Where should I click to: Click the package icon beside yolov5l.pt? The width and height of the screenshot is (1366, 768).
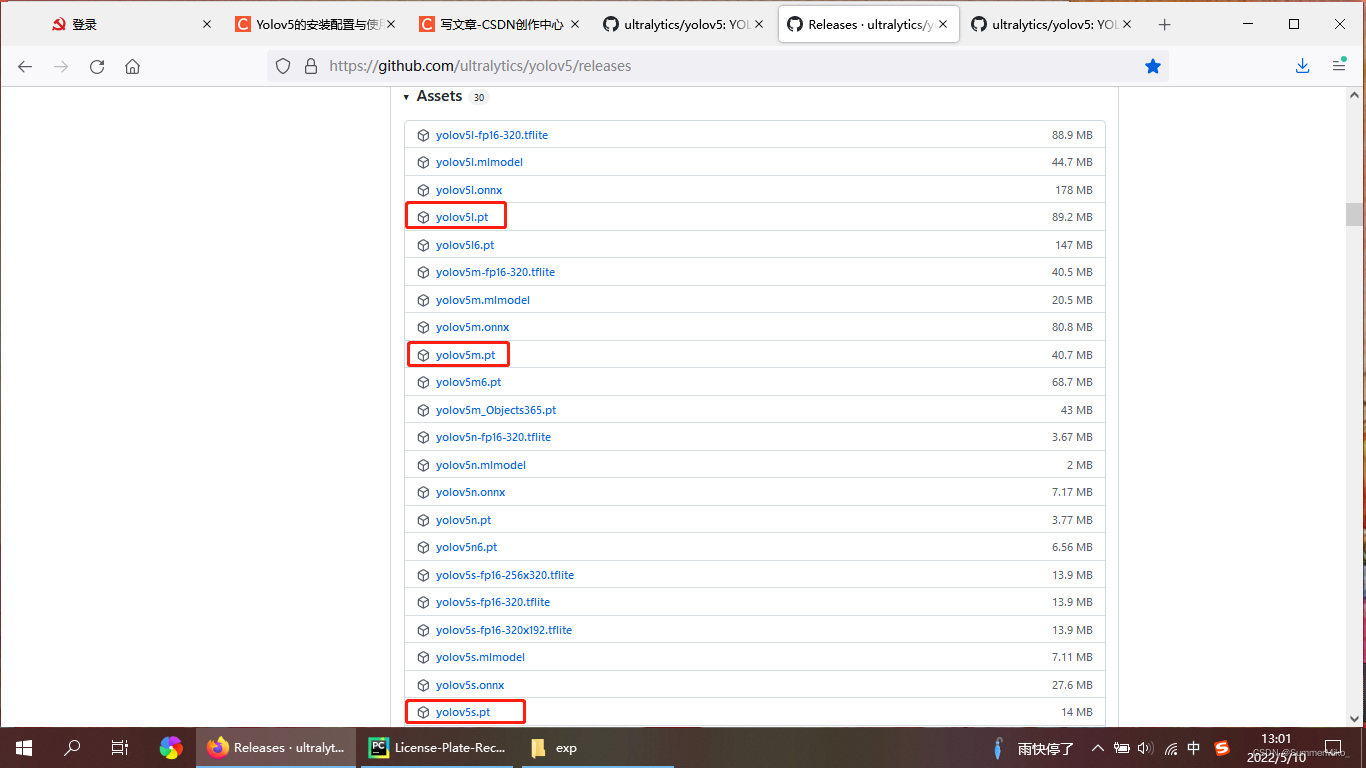(x=423, y=217)
